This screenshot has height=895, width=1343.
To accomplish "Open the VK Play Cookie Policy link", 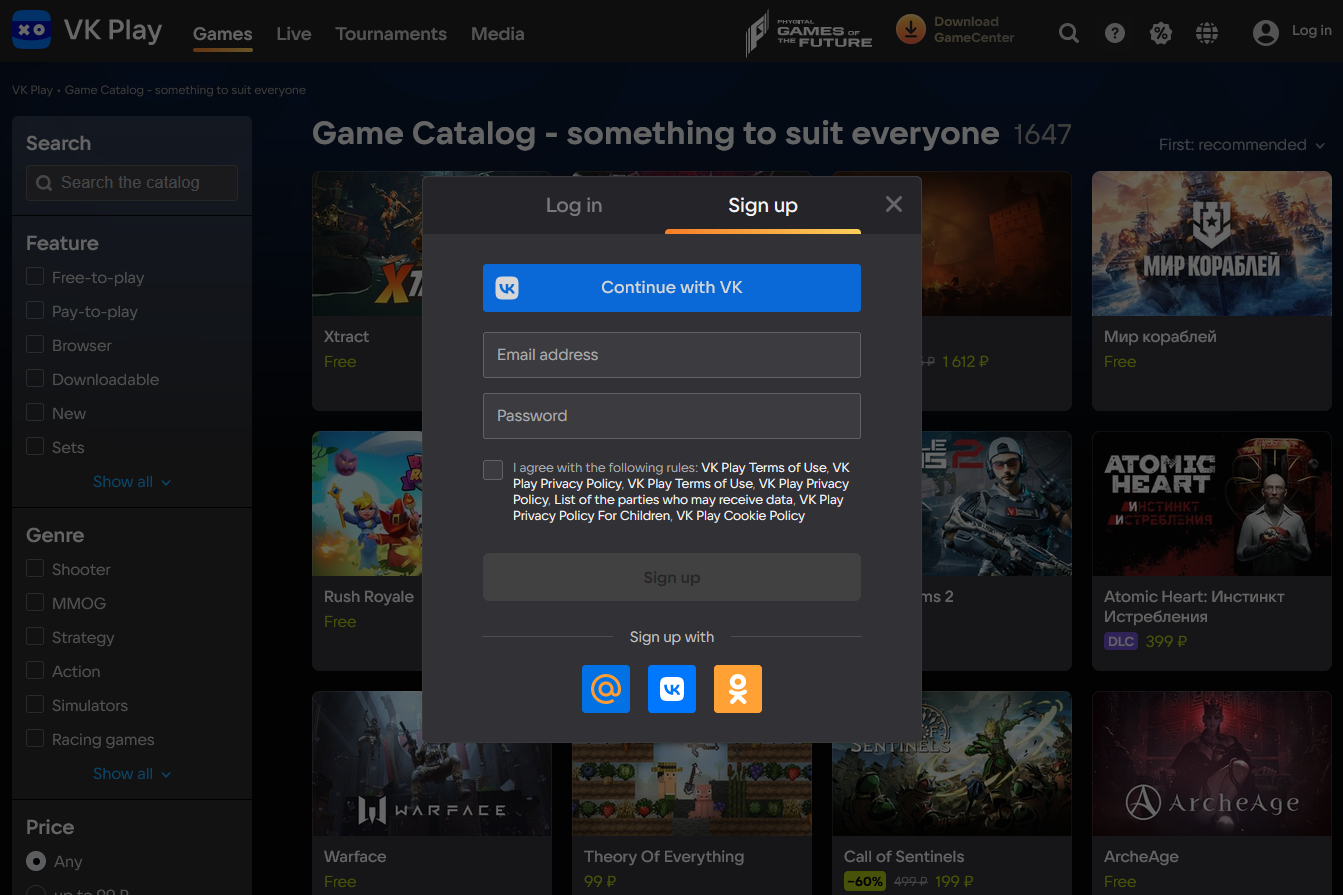I will [740, 516].
